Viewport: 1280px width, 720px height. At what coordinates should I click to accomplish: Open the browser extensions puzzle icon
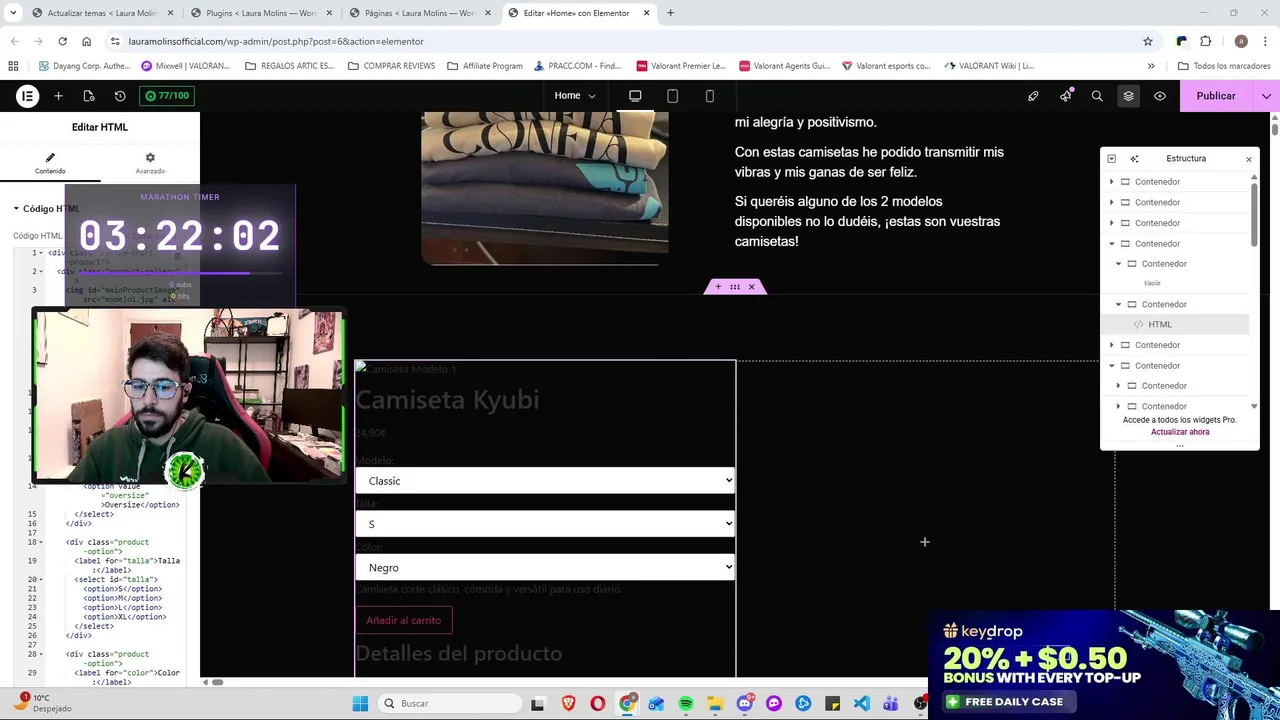[1205, 41]
